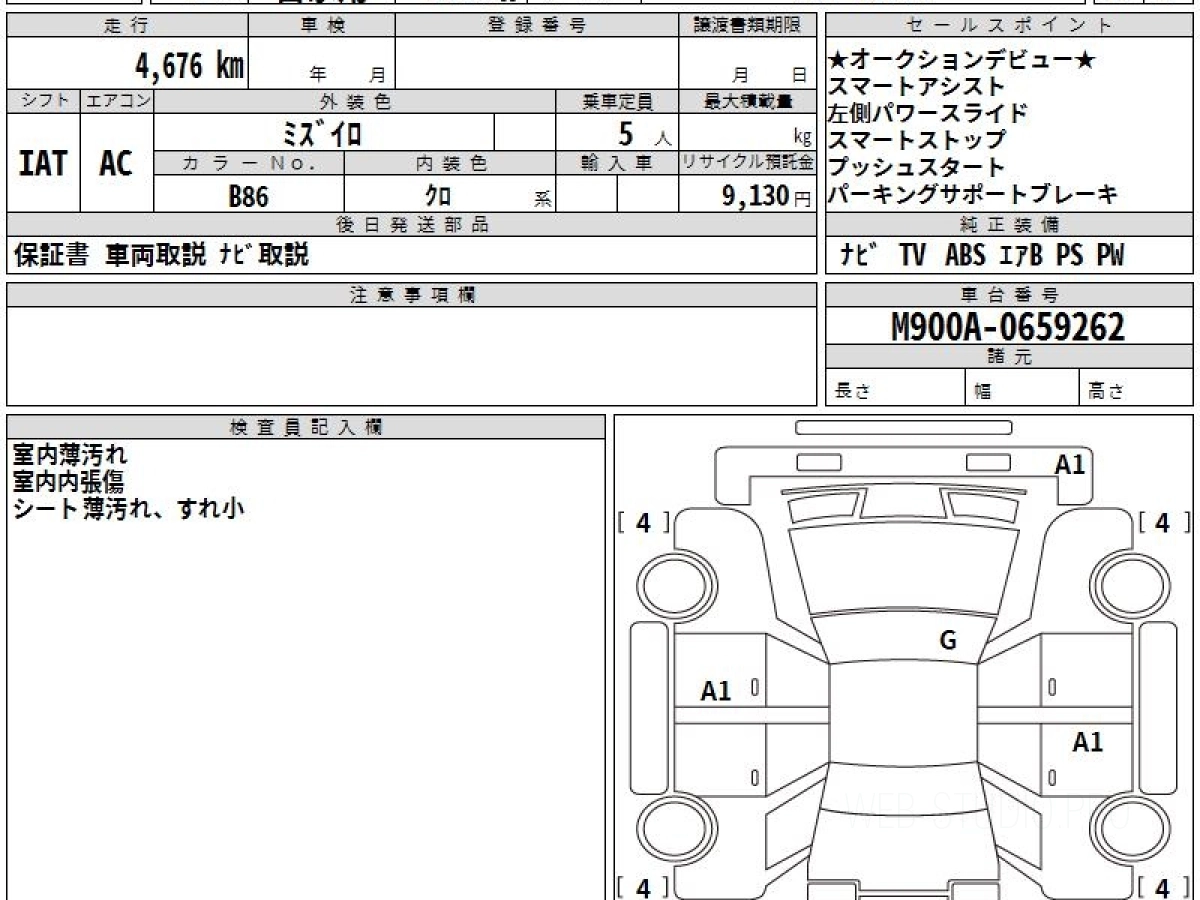Screen dimensions: 1200x900
Task: Select the セールスポイント heading
Action: pos(1009,26)
